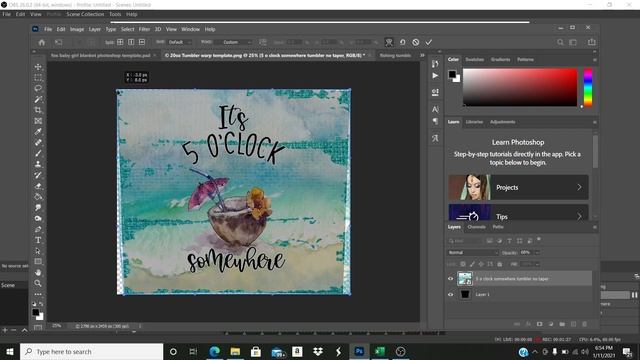Image resolution: width=640 pixels, height=360 pixels.
Task: Open the Grid Default dropdown
Action: (x=180, y=42)
